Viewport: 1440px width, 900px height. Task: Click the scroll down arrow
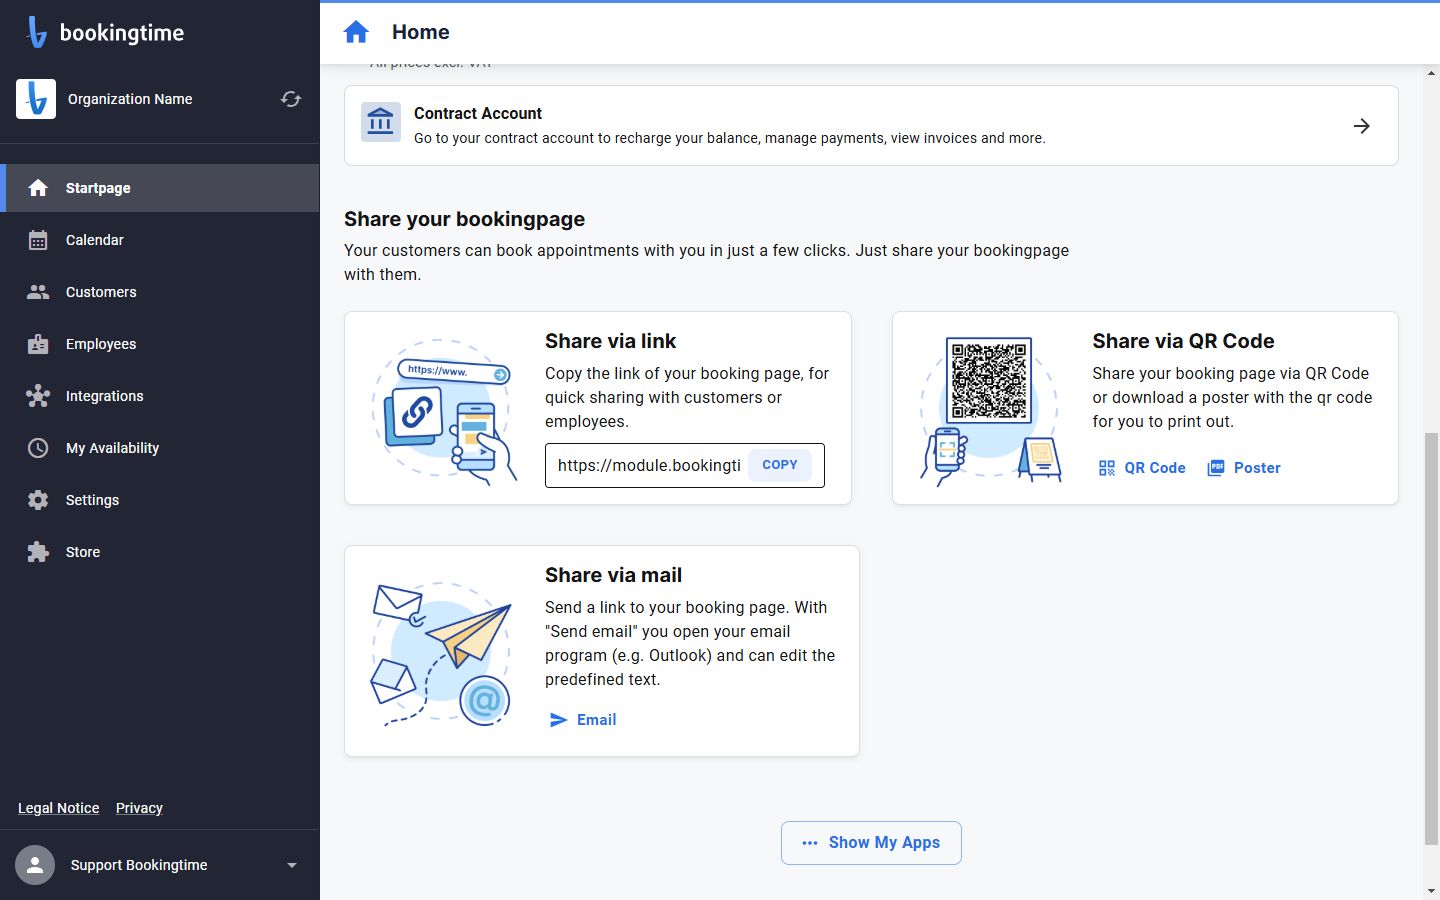tap(1432, 891)
